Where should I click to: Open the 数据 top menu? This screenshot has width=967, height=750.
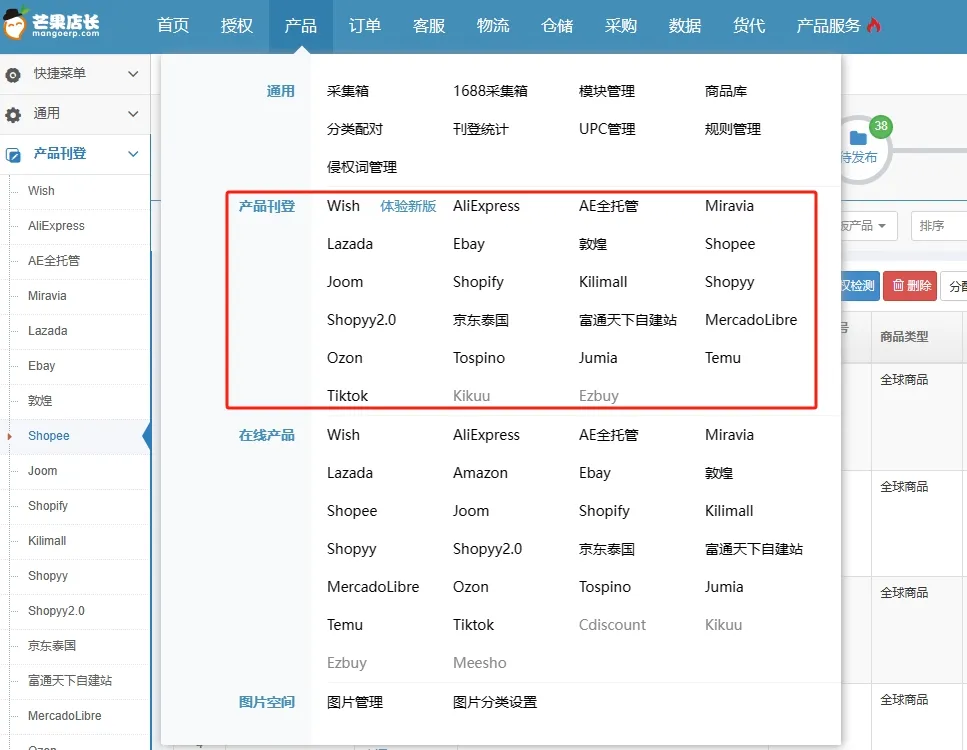pyautogui.click(x=685, y=25)
